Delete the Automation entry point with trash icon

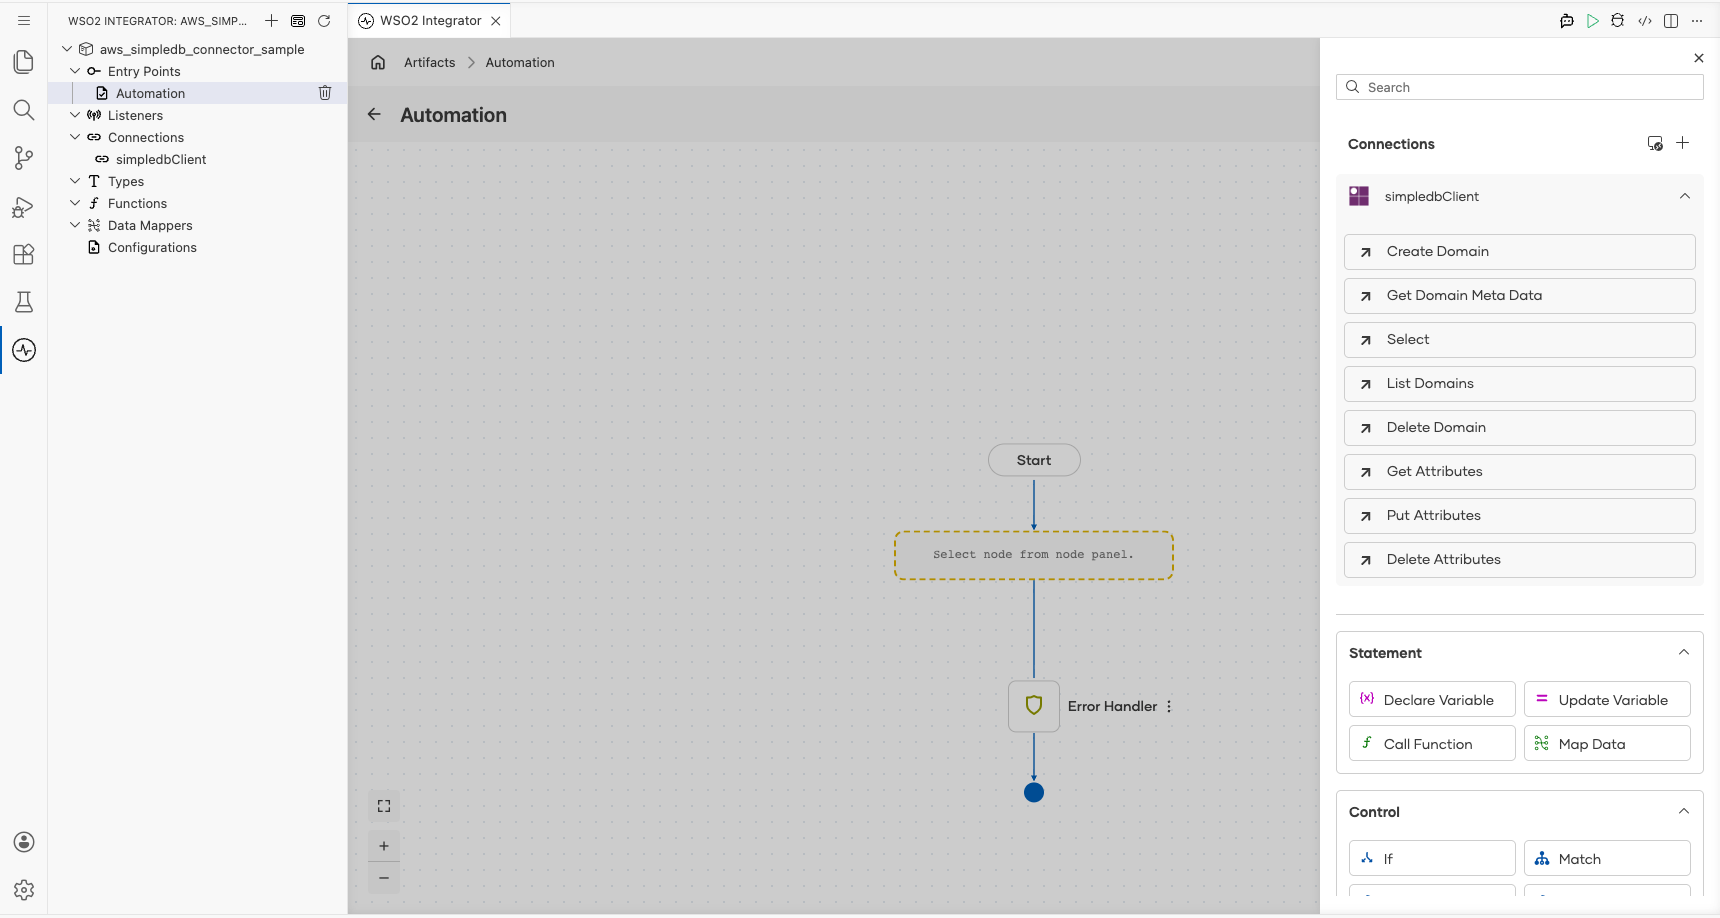click(x=325, y=93)
